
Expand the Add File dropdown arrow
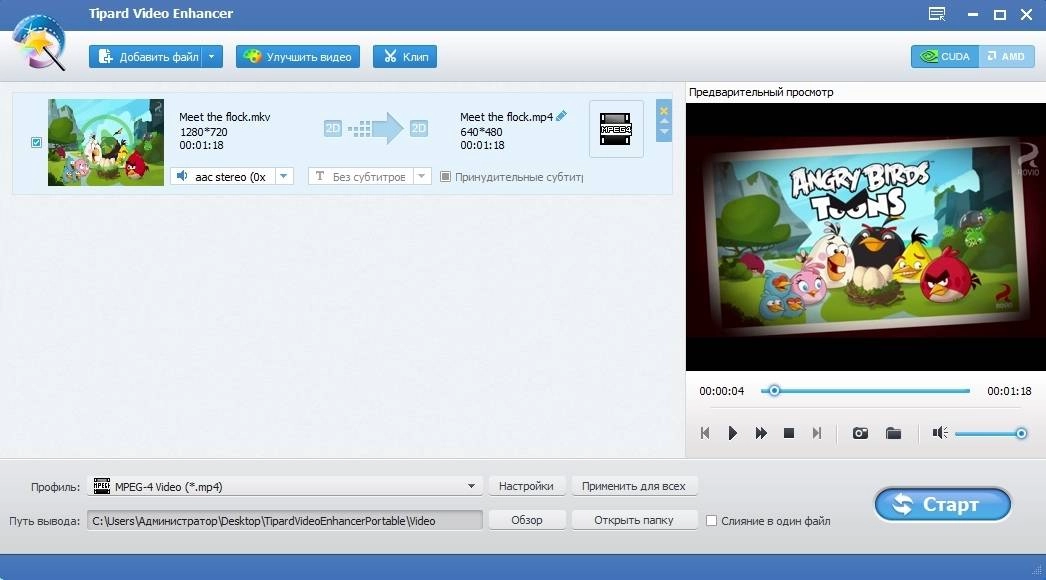[x=212, y=57]
